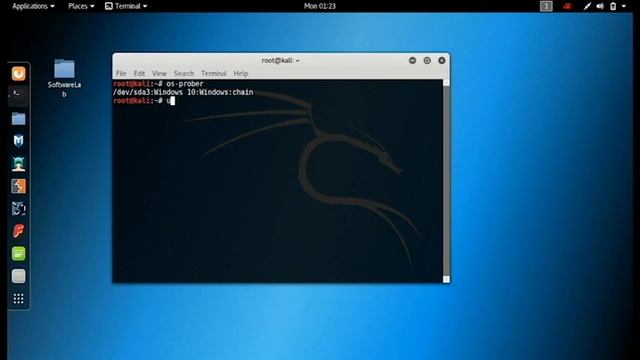The image size is (640, 360).
Task: Maximize the terminal window
Action: point(427,60)
